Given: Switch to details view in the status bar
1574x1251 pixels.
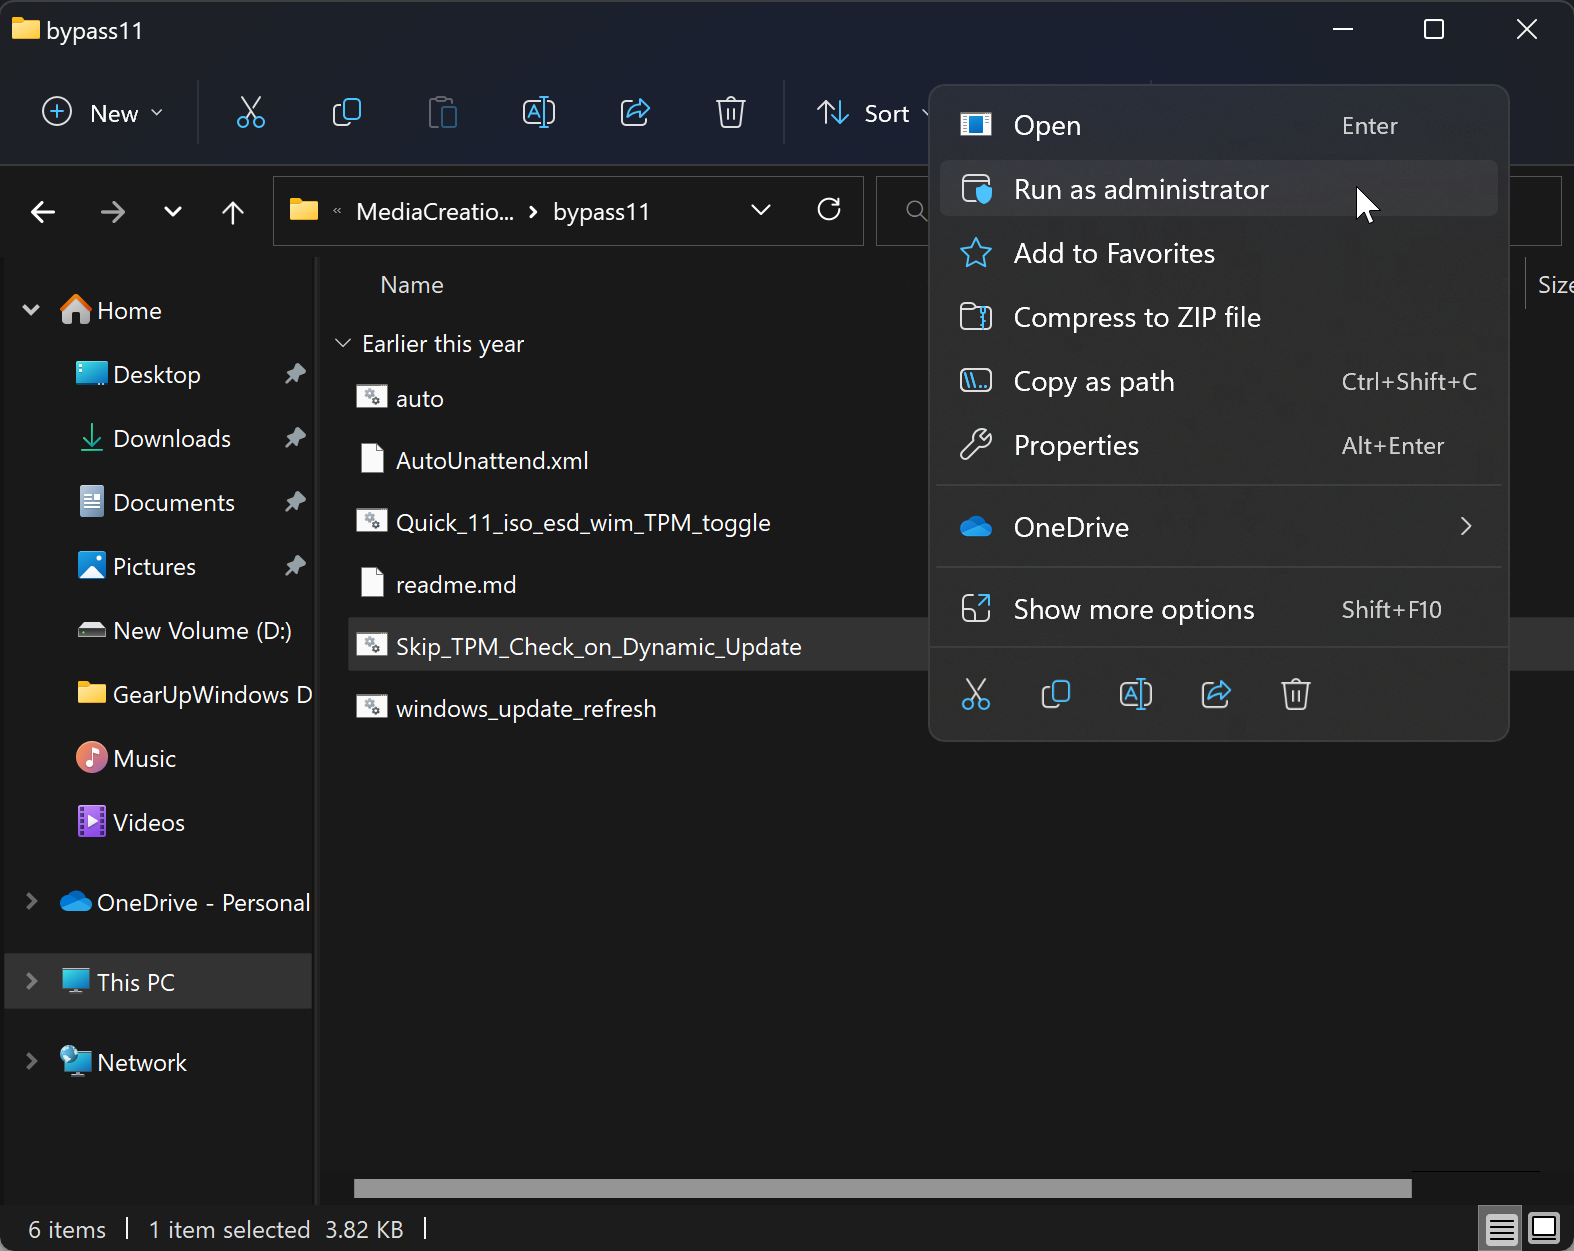Looking at the screenshot, I should (1501, 1228).
